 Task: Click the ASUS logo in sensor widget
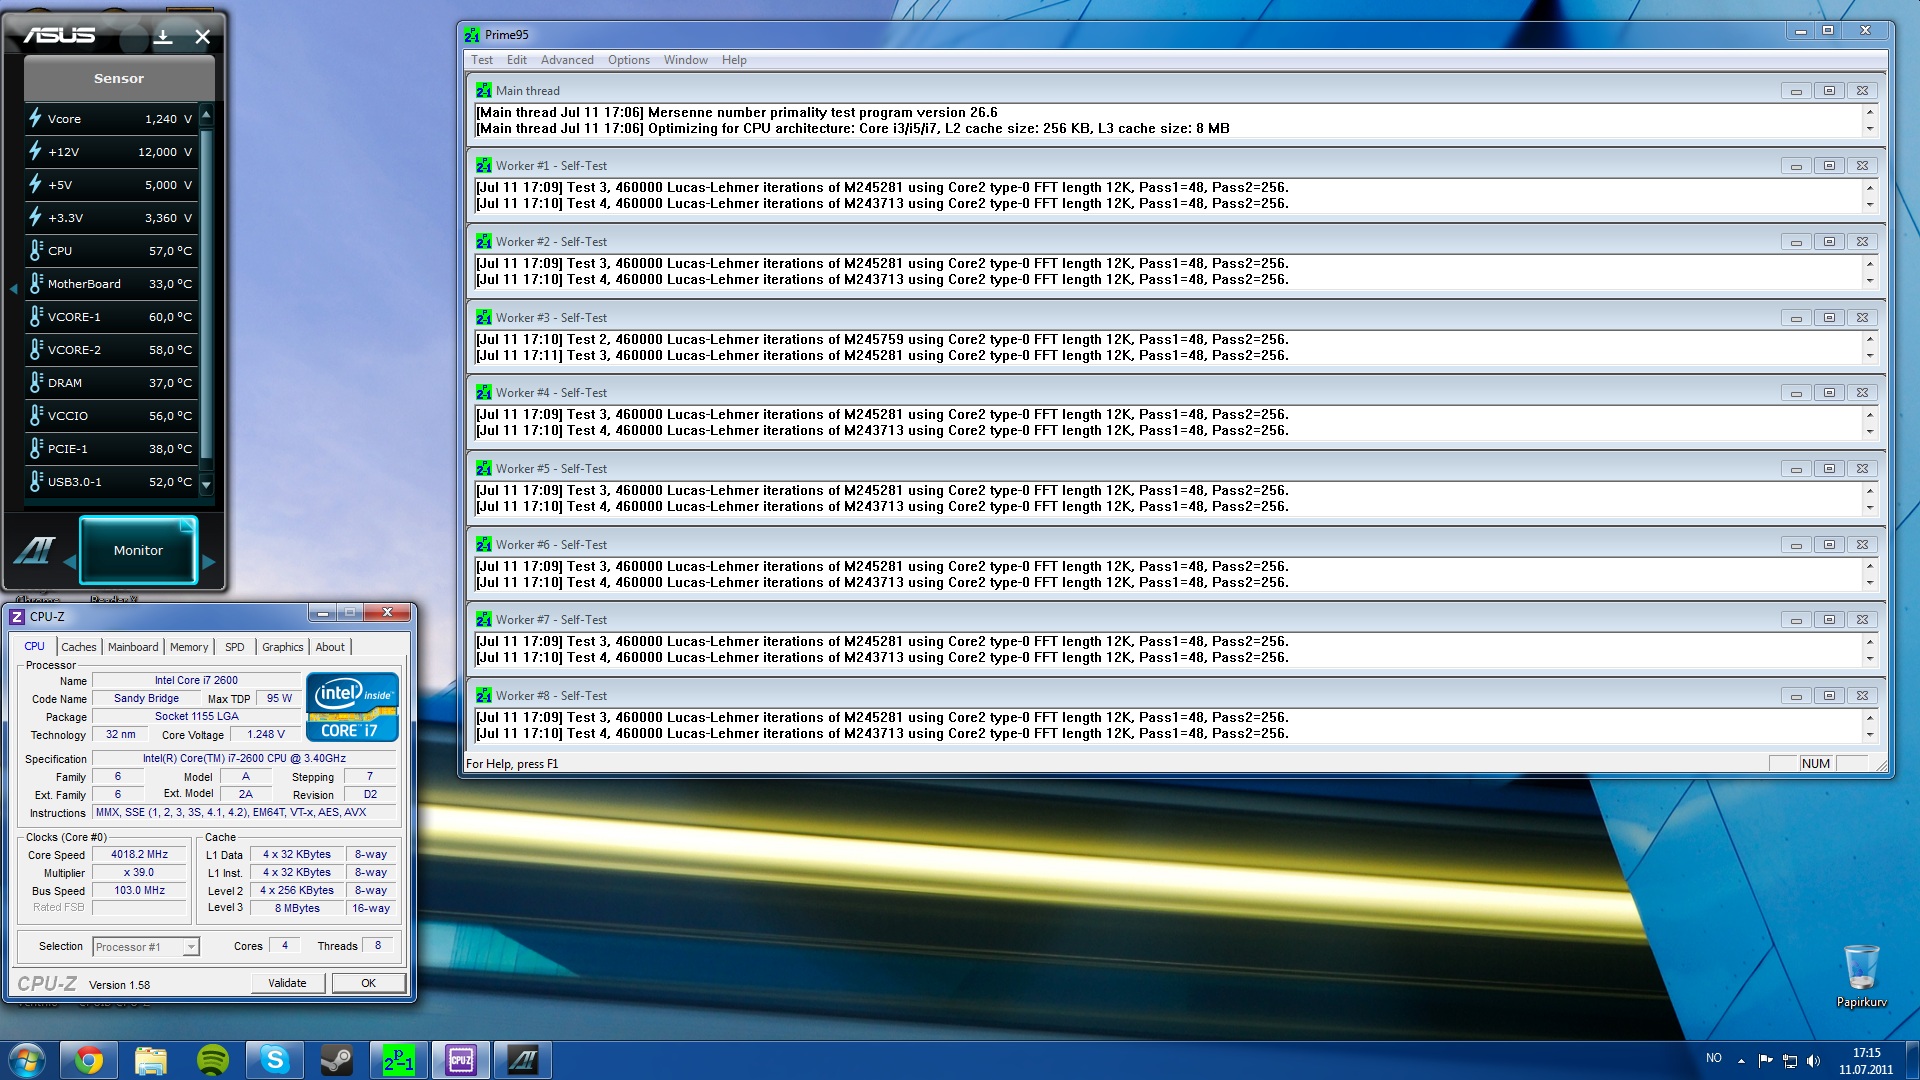point(60,35)
